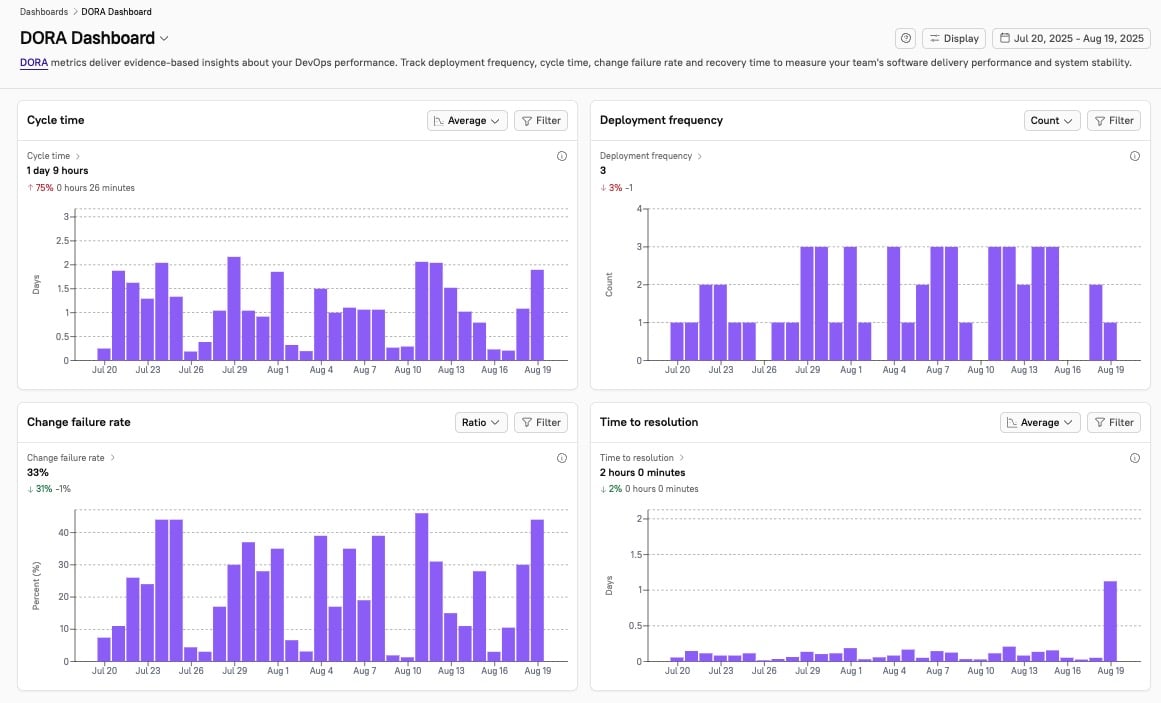Viewport: 1161px width, 703px height.
Task: Click Filter button in Change failure rate panel
Action: 541,422
